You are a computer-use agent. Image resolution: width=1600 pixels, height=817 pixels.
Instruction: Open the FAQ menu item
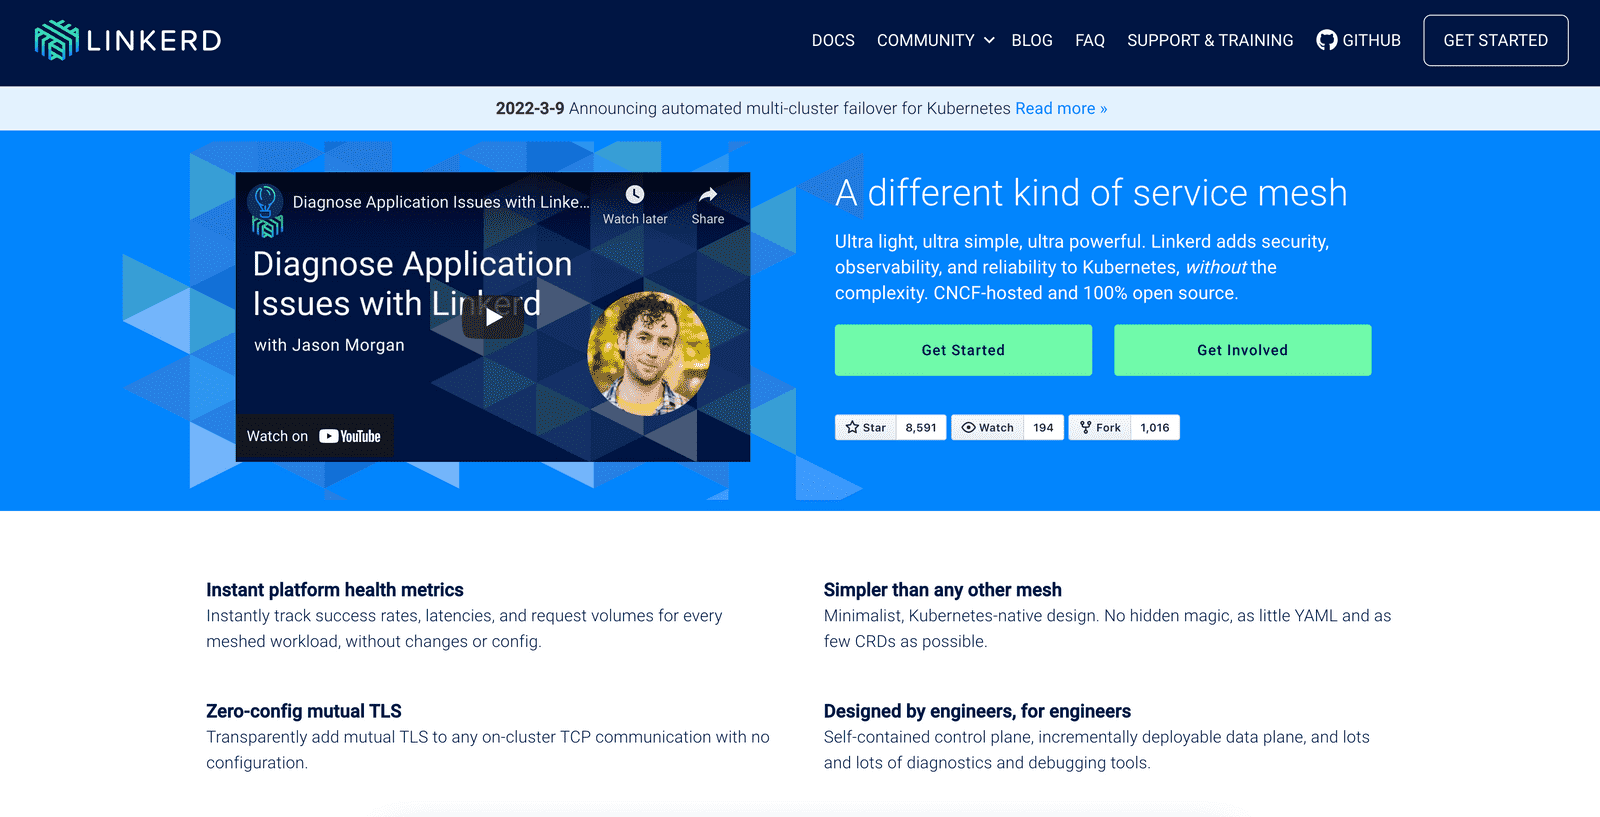coord(1090,40)
